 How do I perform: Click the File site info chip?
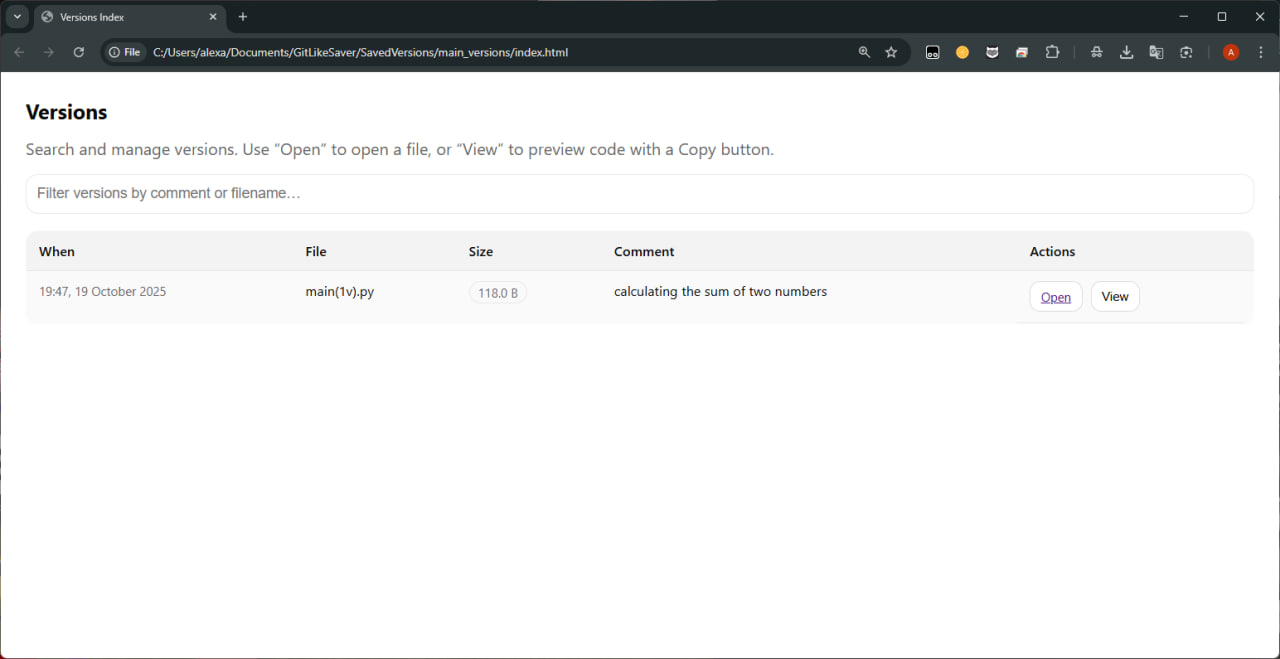(x=125, y=52)
